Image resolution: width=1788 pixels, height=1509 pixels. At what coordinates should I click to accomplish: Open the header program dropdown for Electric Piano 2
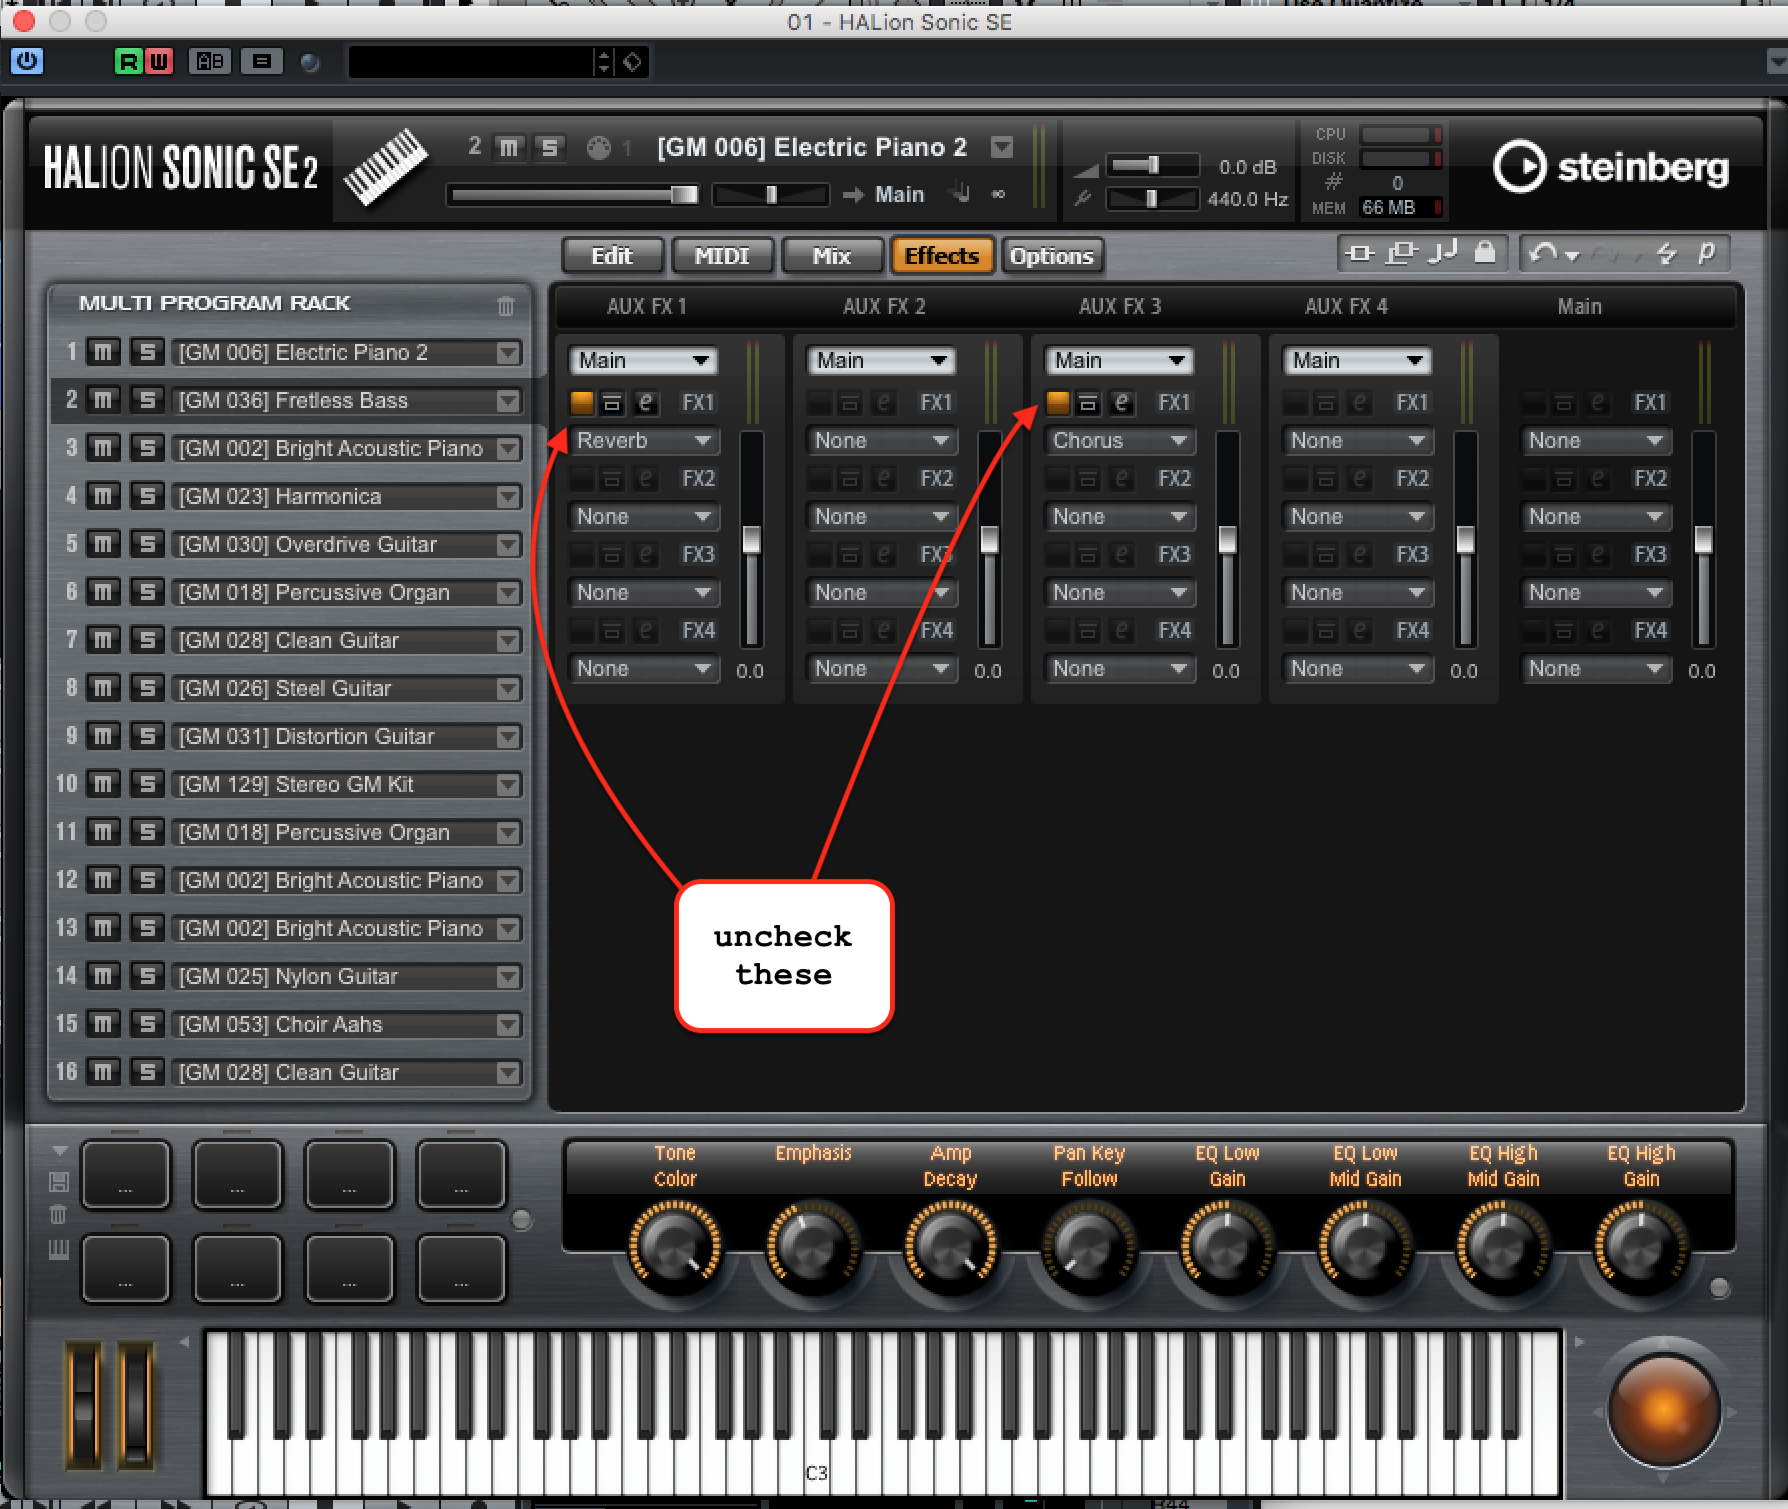(1001, 148)
